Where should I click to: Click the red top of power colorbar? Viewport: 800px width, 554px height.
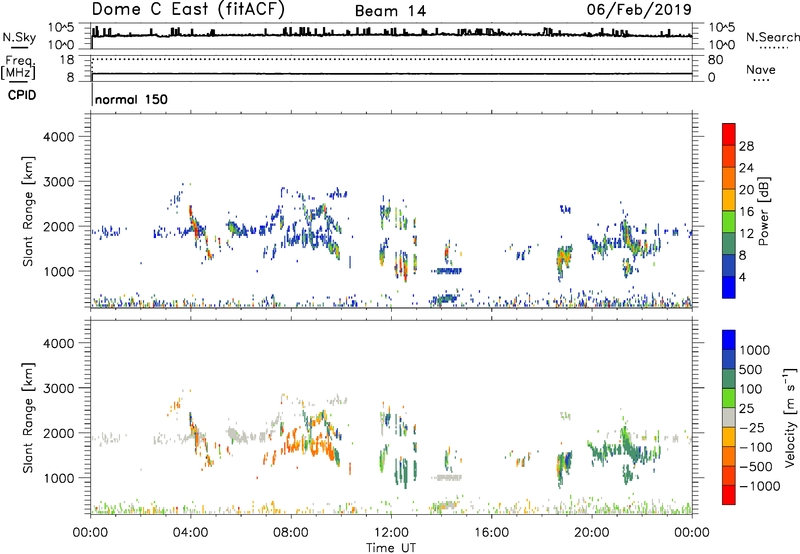(x=729, y=134)
